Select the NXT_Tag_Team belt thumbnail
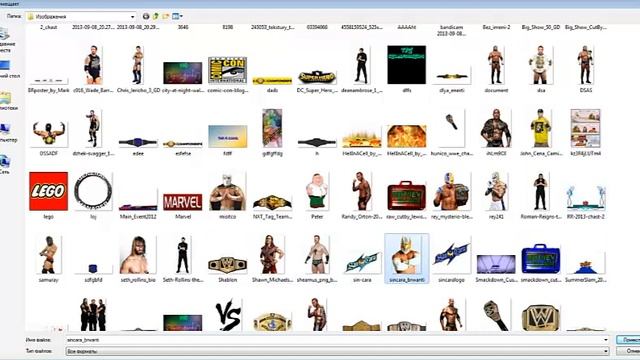This screenshot has height=360, width=640. pyautogui.click(x=272, y=202)
